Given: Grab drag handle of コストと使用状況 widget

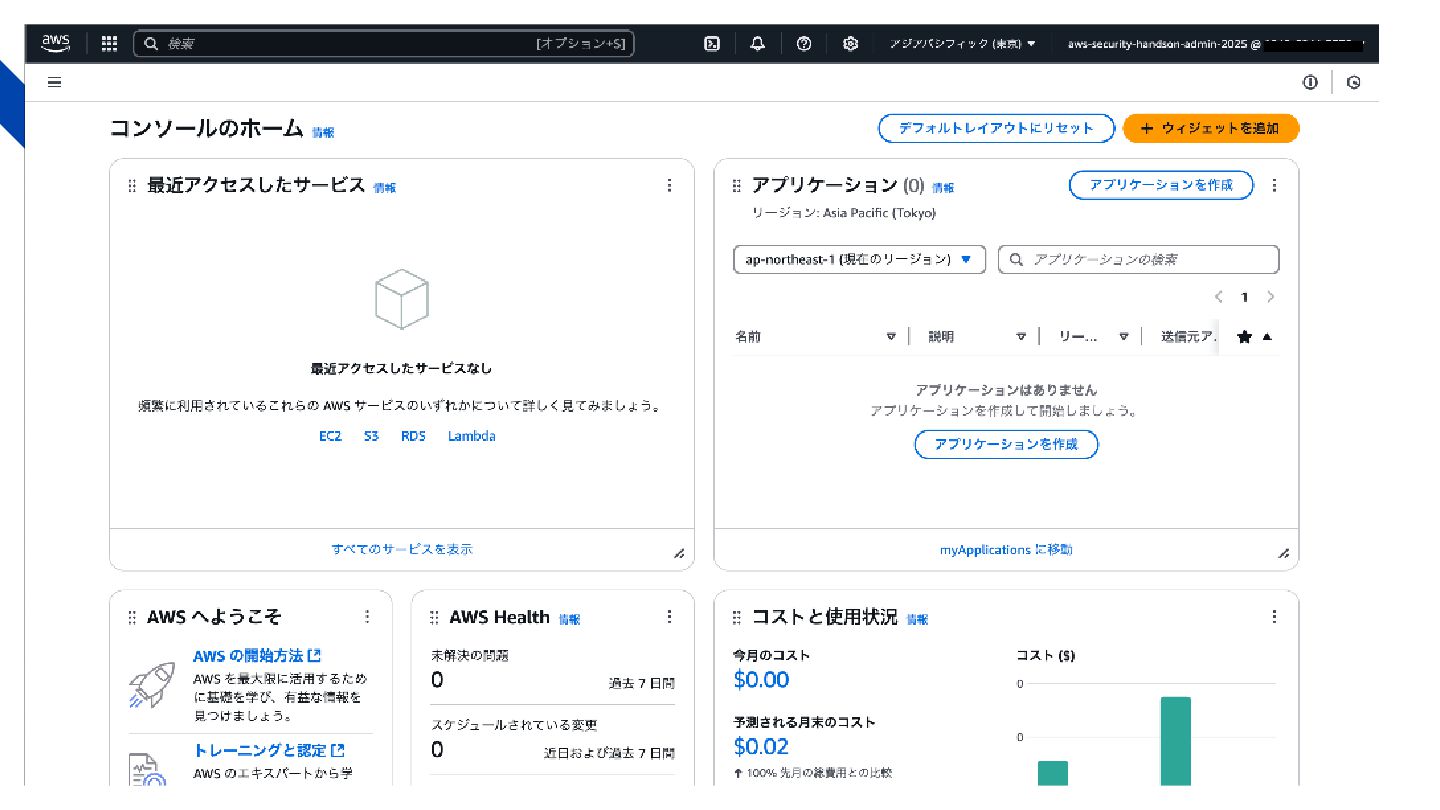Looking at the screenshot, I should (737, 618).
